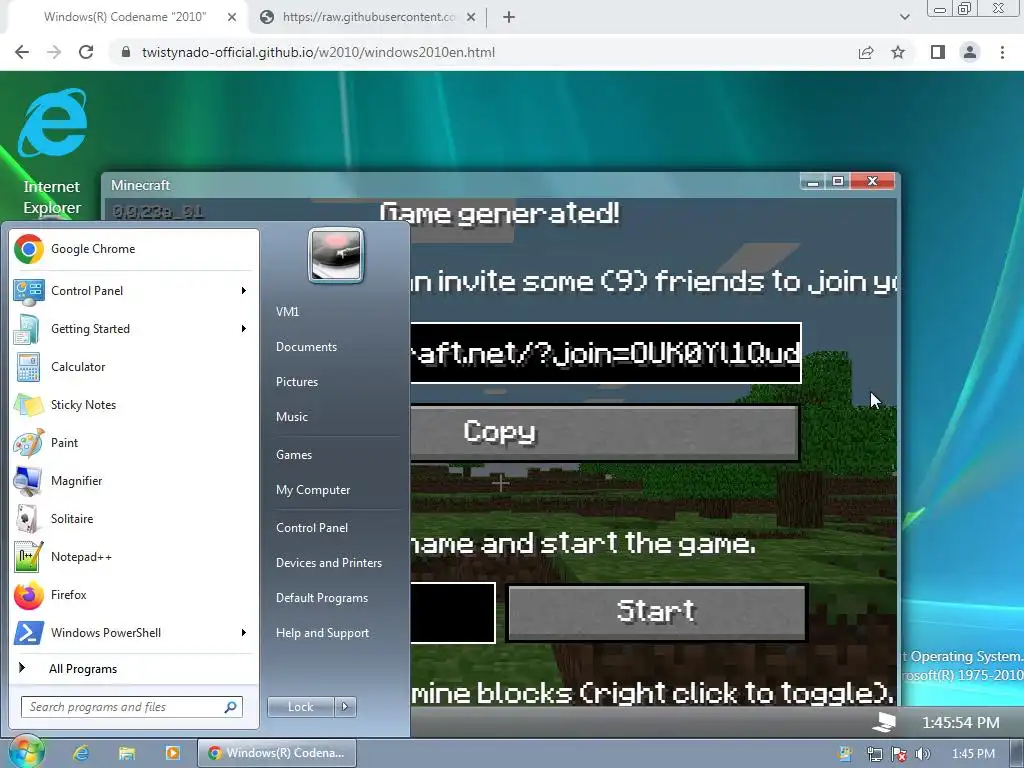The height and width of the screenshot is (768, 1024).
Task: Open VM1 user folder
Action: [287, 312]
